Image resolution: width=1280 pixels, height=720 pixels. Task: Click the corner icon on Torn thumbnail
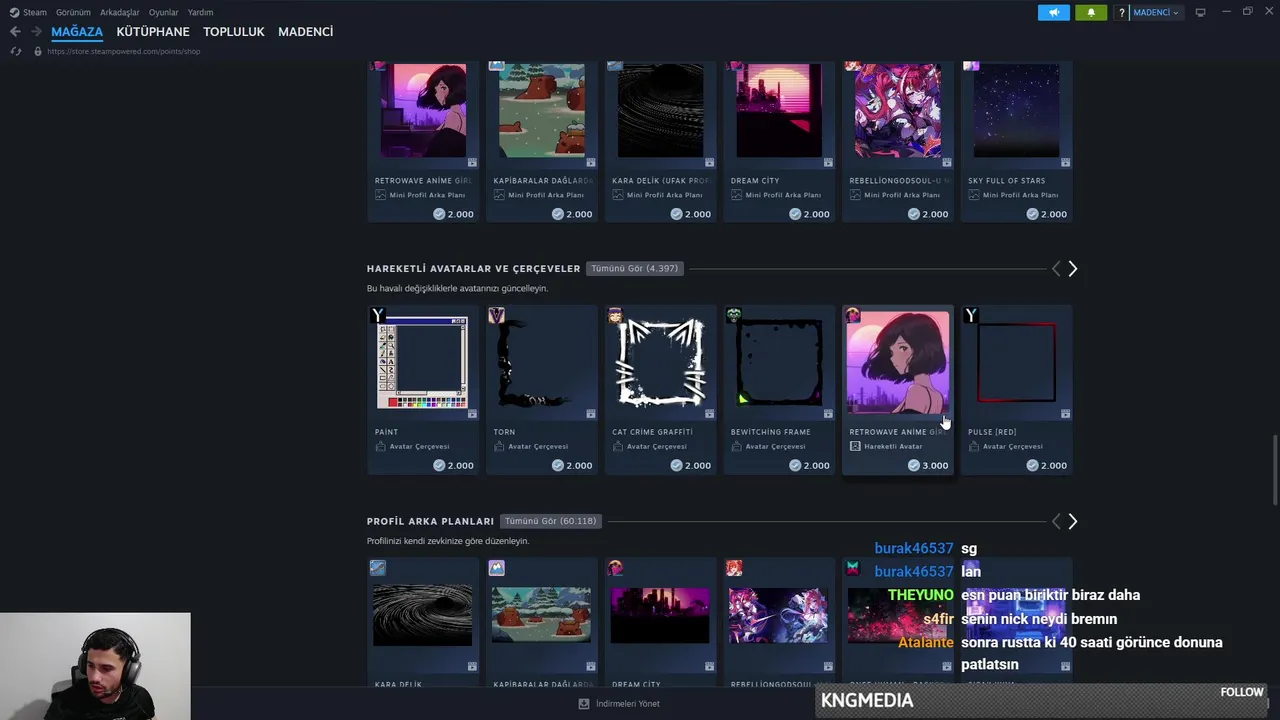click(x=591, y=413)
